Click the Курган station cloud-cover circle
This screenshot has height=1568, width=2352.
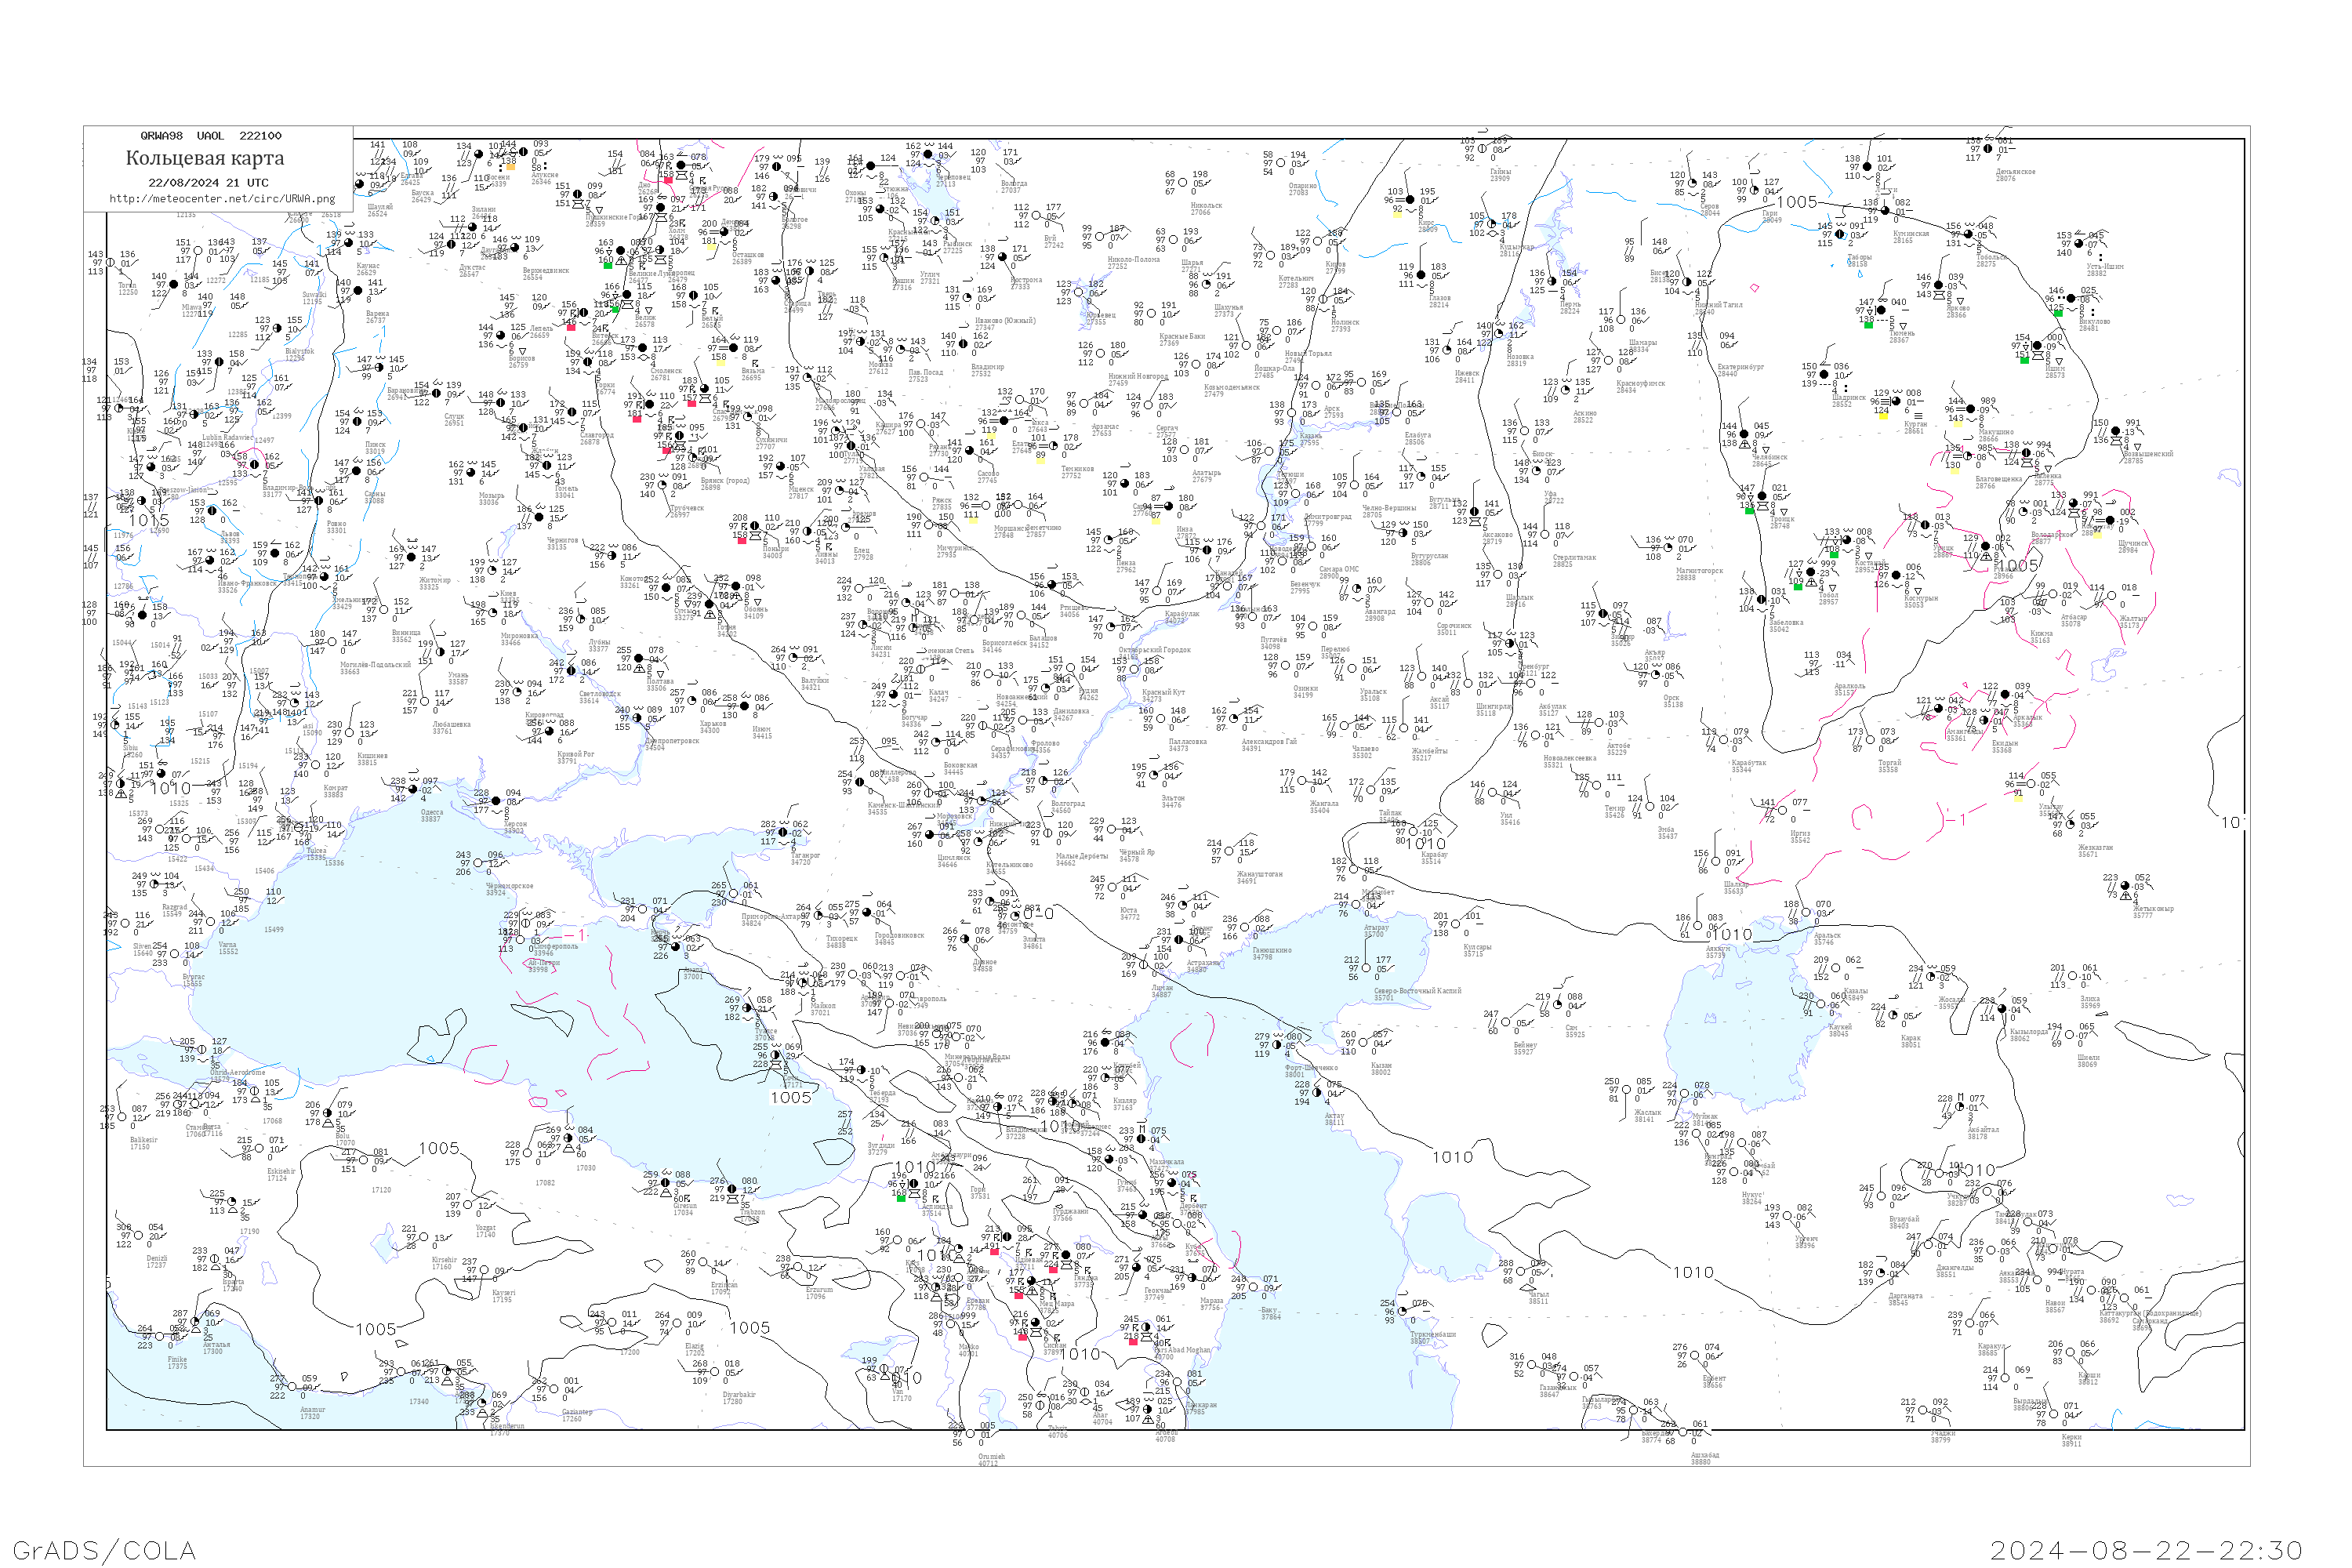point(1895,402)
